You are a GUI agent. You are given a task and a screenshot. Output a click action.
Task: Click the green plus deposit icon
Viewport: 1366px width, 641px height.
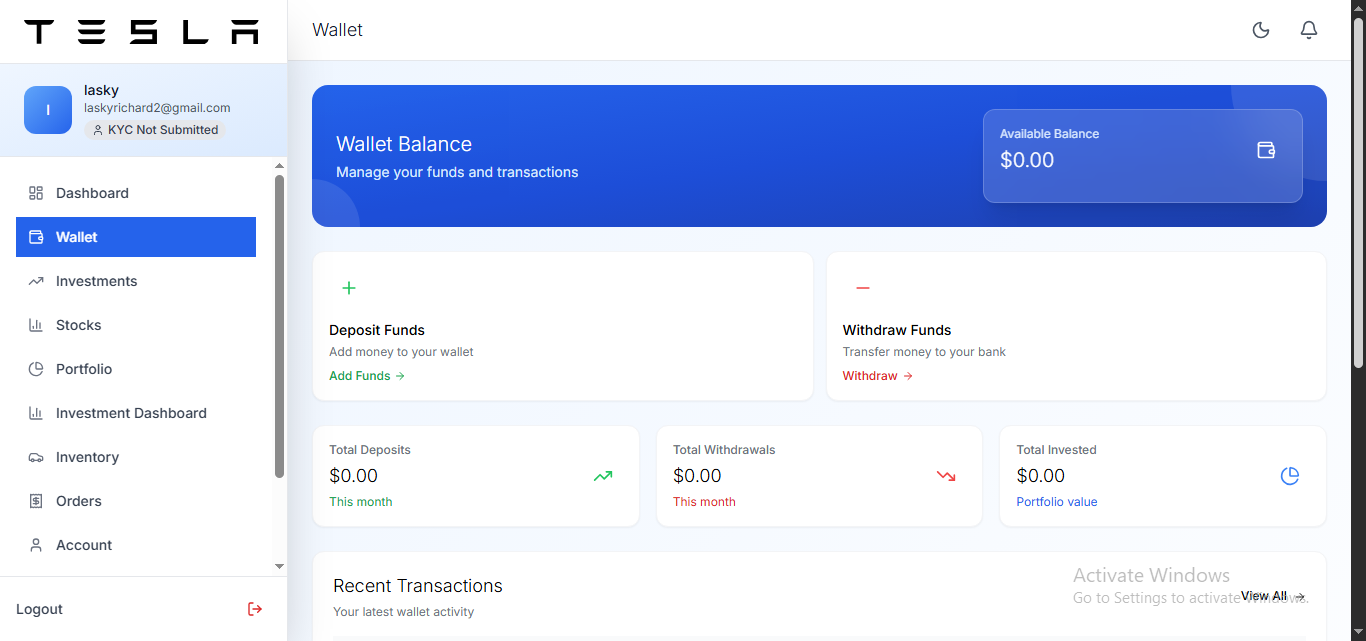pyautogui.click(x=349, y=288)
